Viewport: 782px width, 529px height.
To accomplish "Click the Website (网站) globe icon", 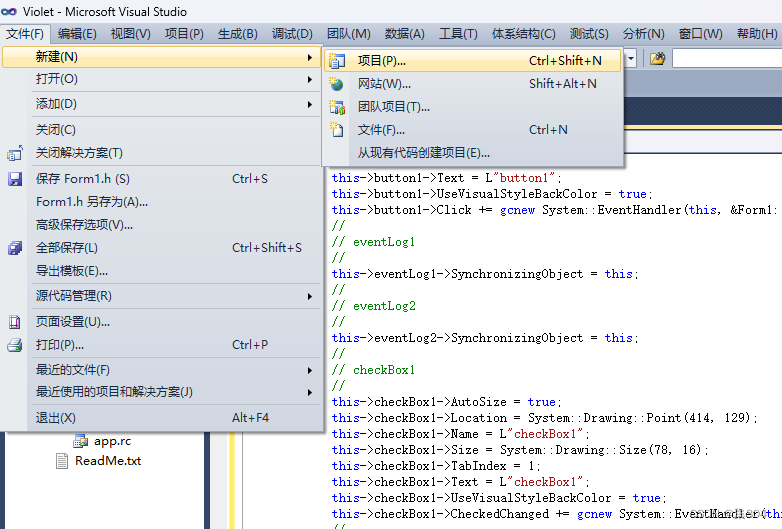I will point(337,84).
